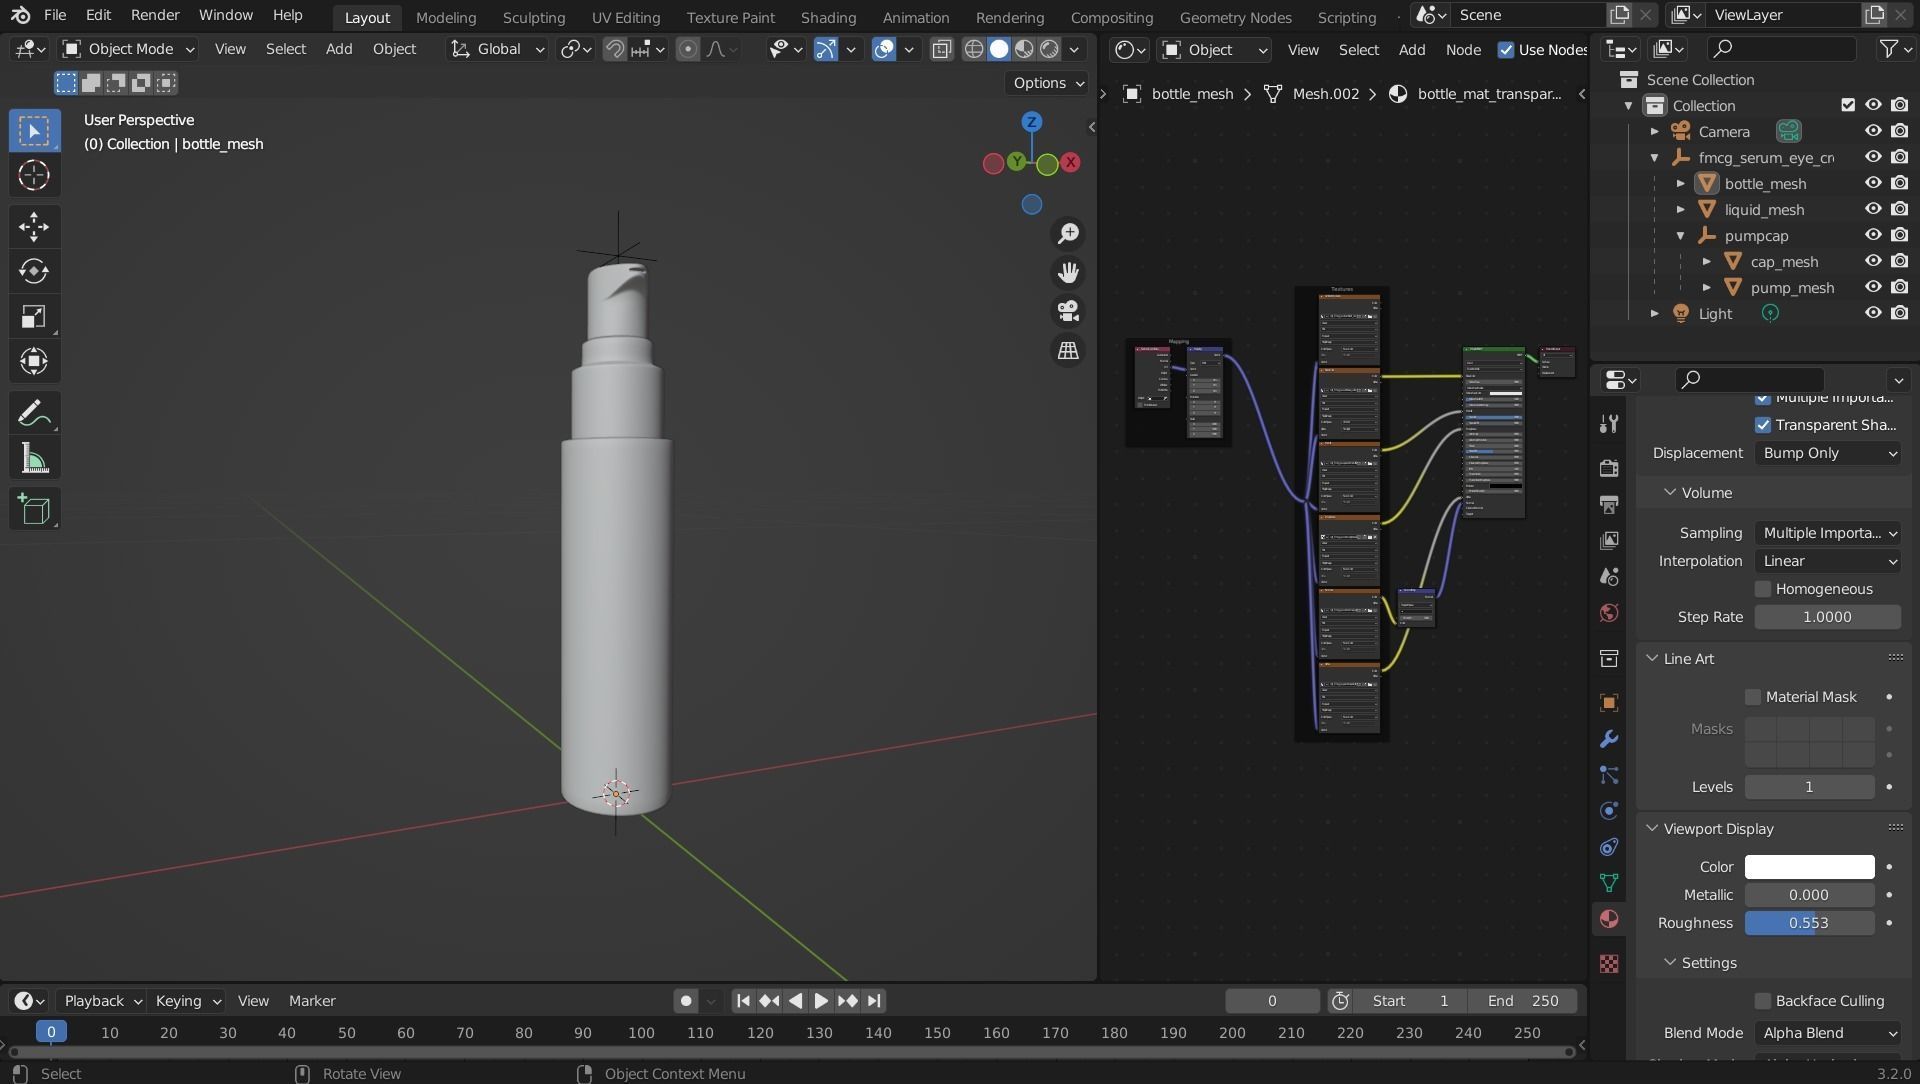
Task: Open the Material properties tab
Action: click(x=1609, y=919)
